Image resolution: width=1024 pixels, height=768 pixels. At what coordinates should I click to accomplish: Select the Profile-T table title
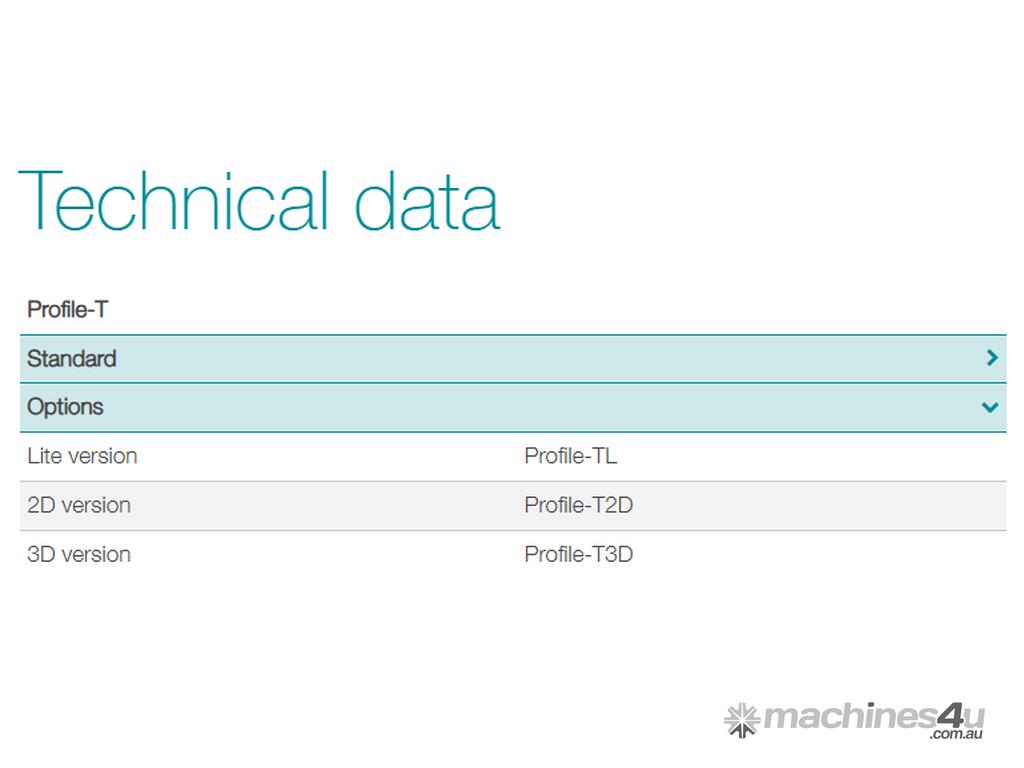click(67, 310)
